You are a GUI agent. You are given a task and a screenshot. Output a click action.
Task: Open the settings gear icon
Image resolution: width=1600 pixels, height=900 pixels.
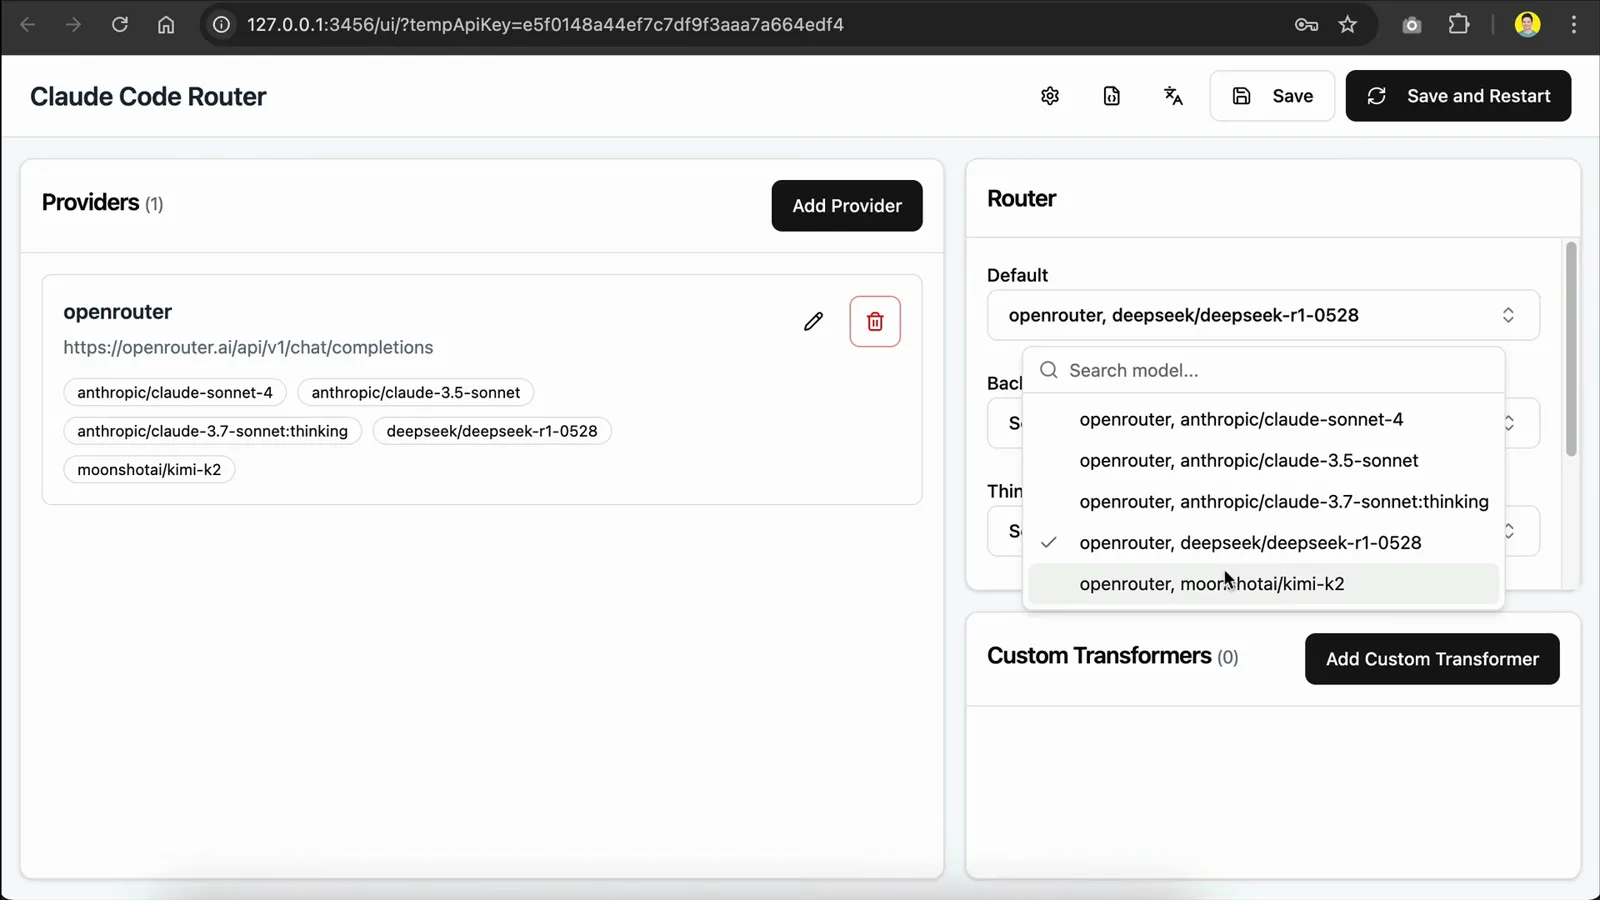click(x=1050, y=96)
